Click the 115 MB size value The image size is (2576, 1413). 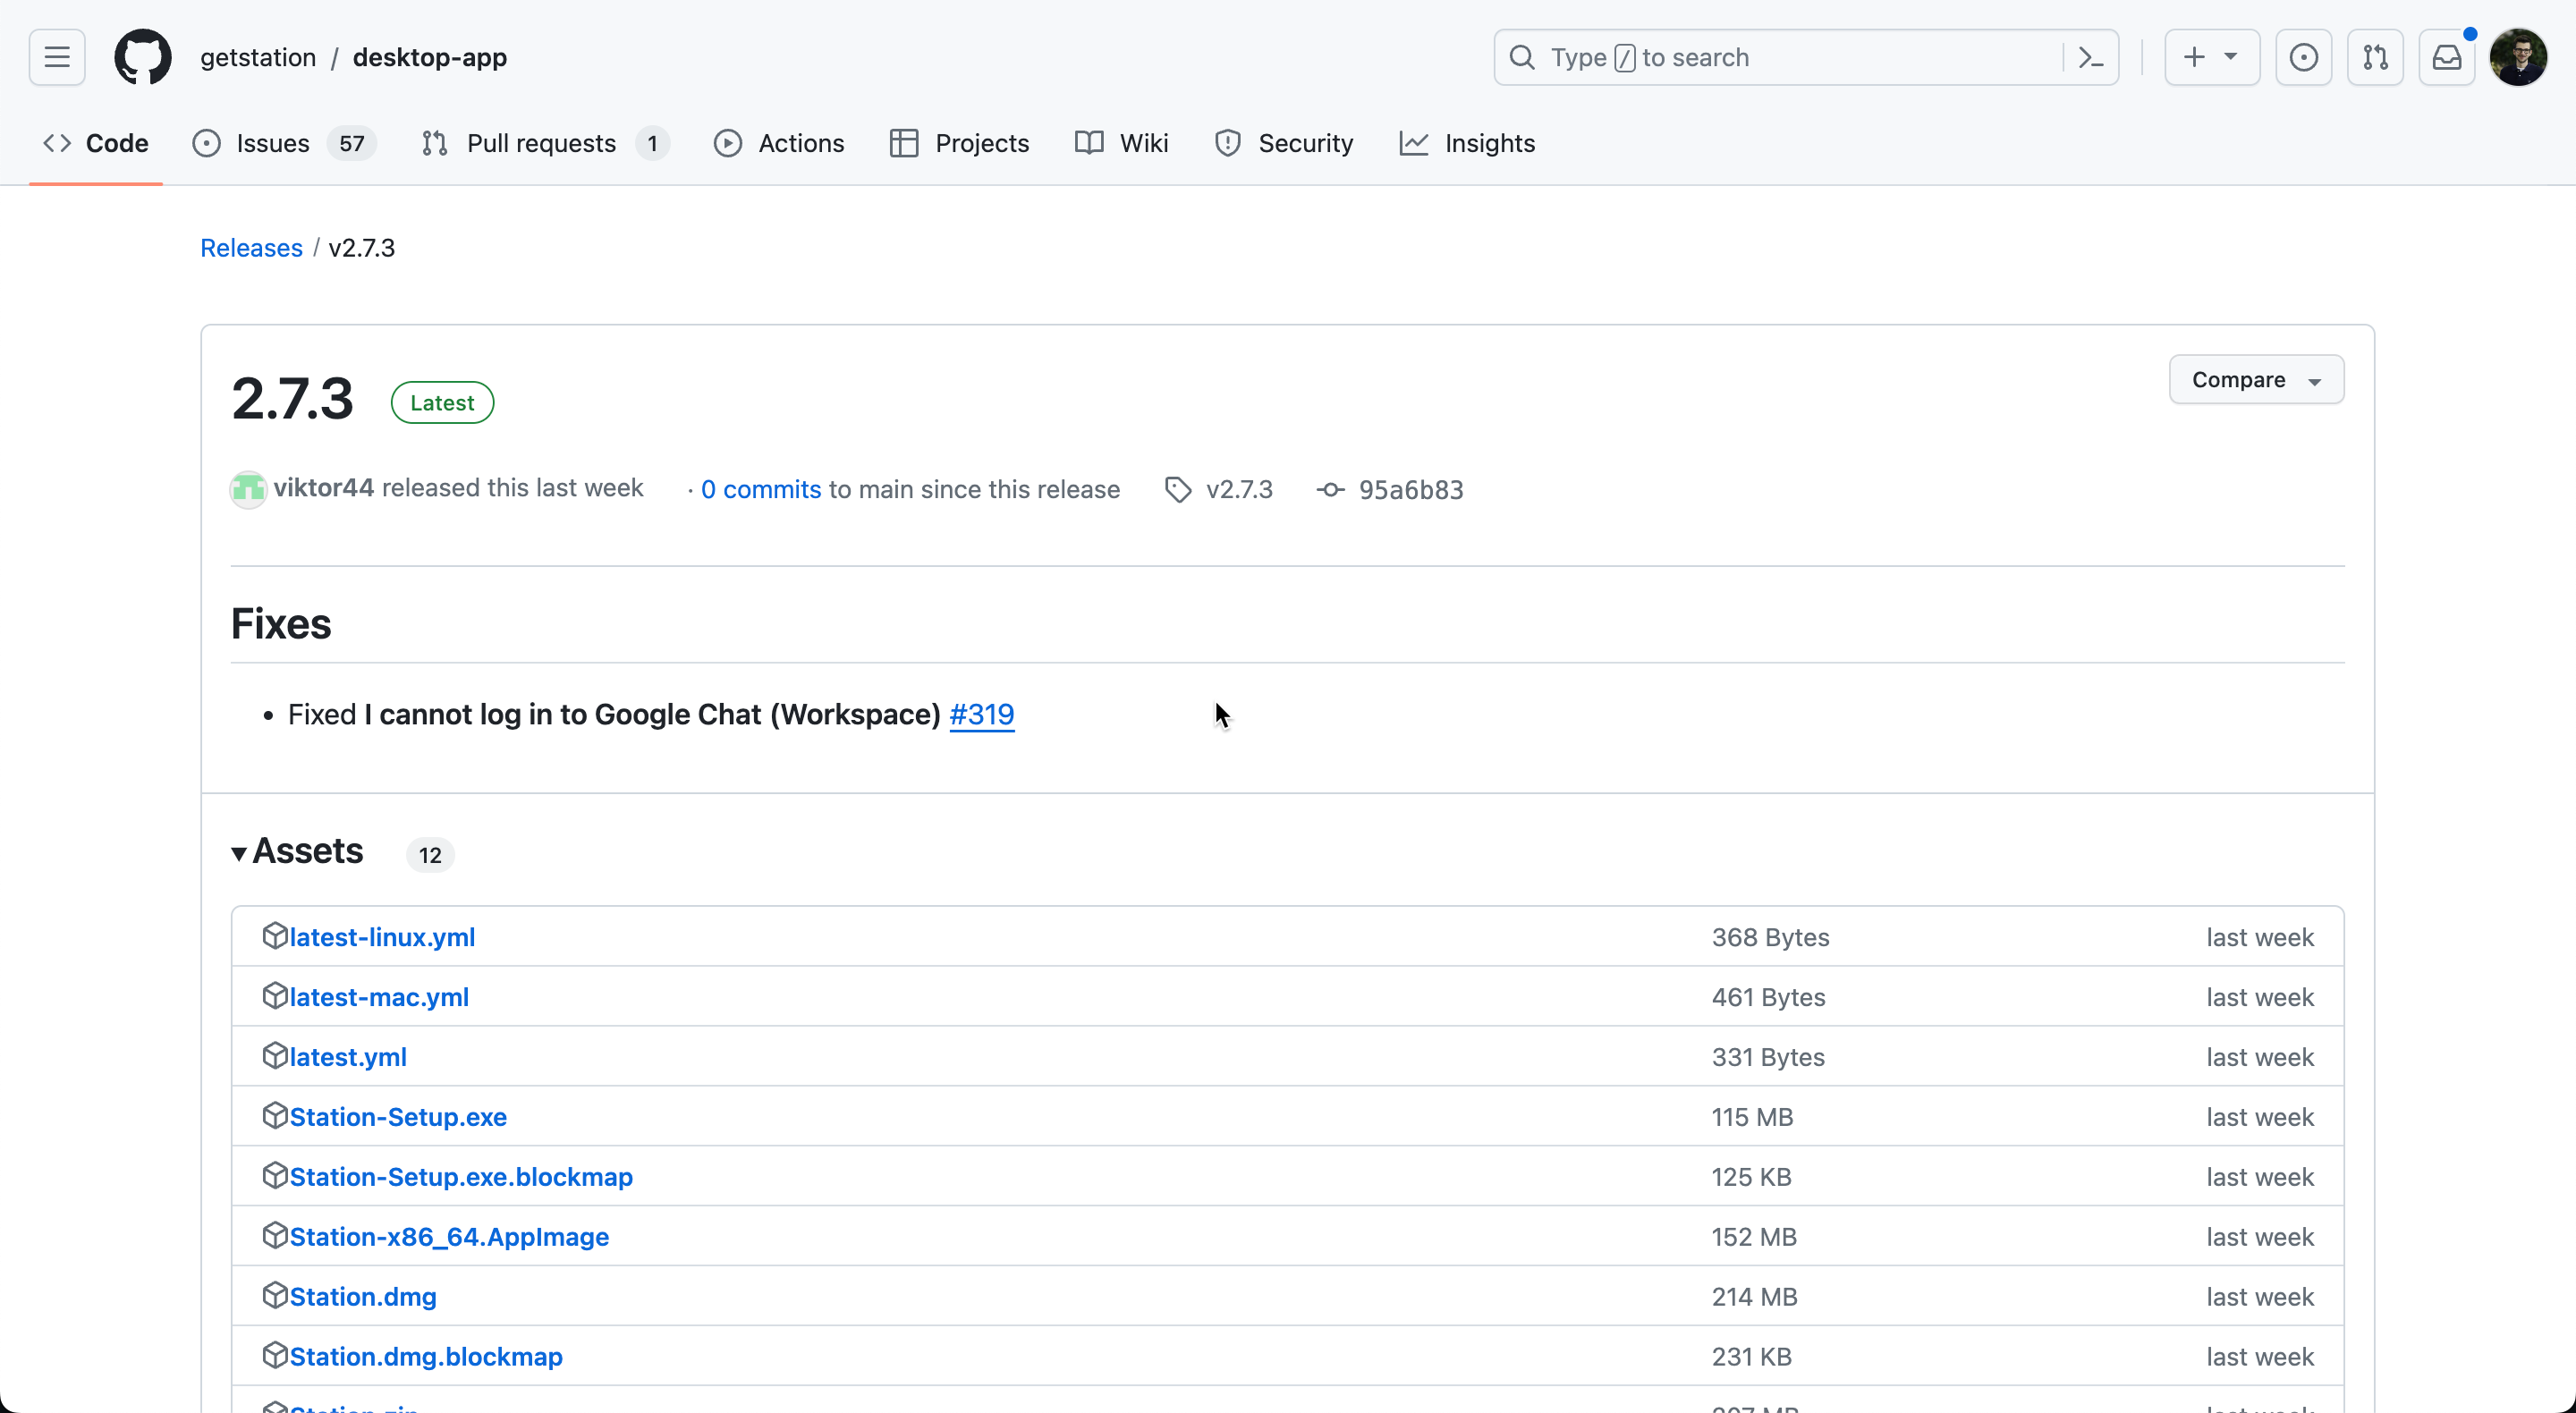click(x=1752, y=1117)
